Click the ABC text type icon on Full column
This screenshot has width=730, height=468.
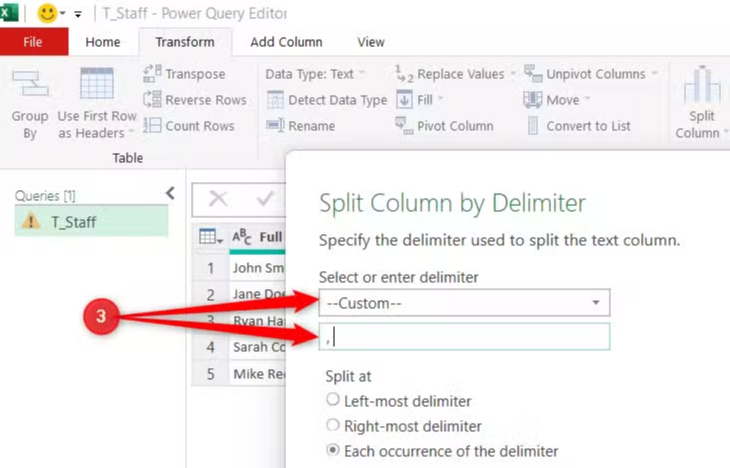coord(242,237)
